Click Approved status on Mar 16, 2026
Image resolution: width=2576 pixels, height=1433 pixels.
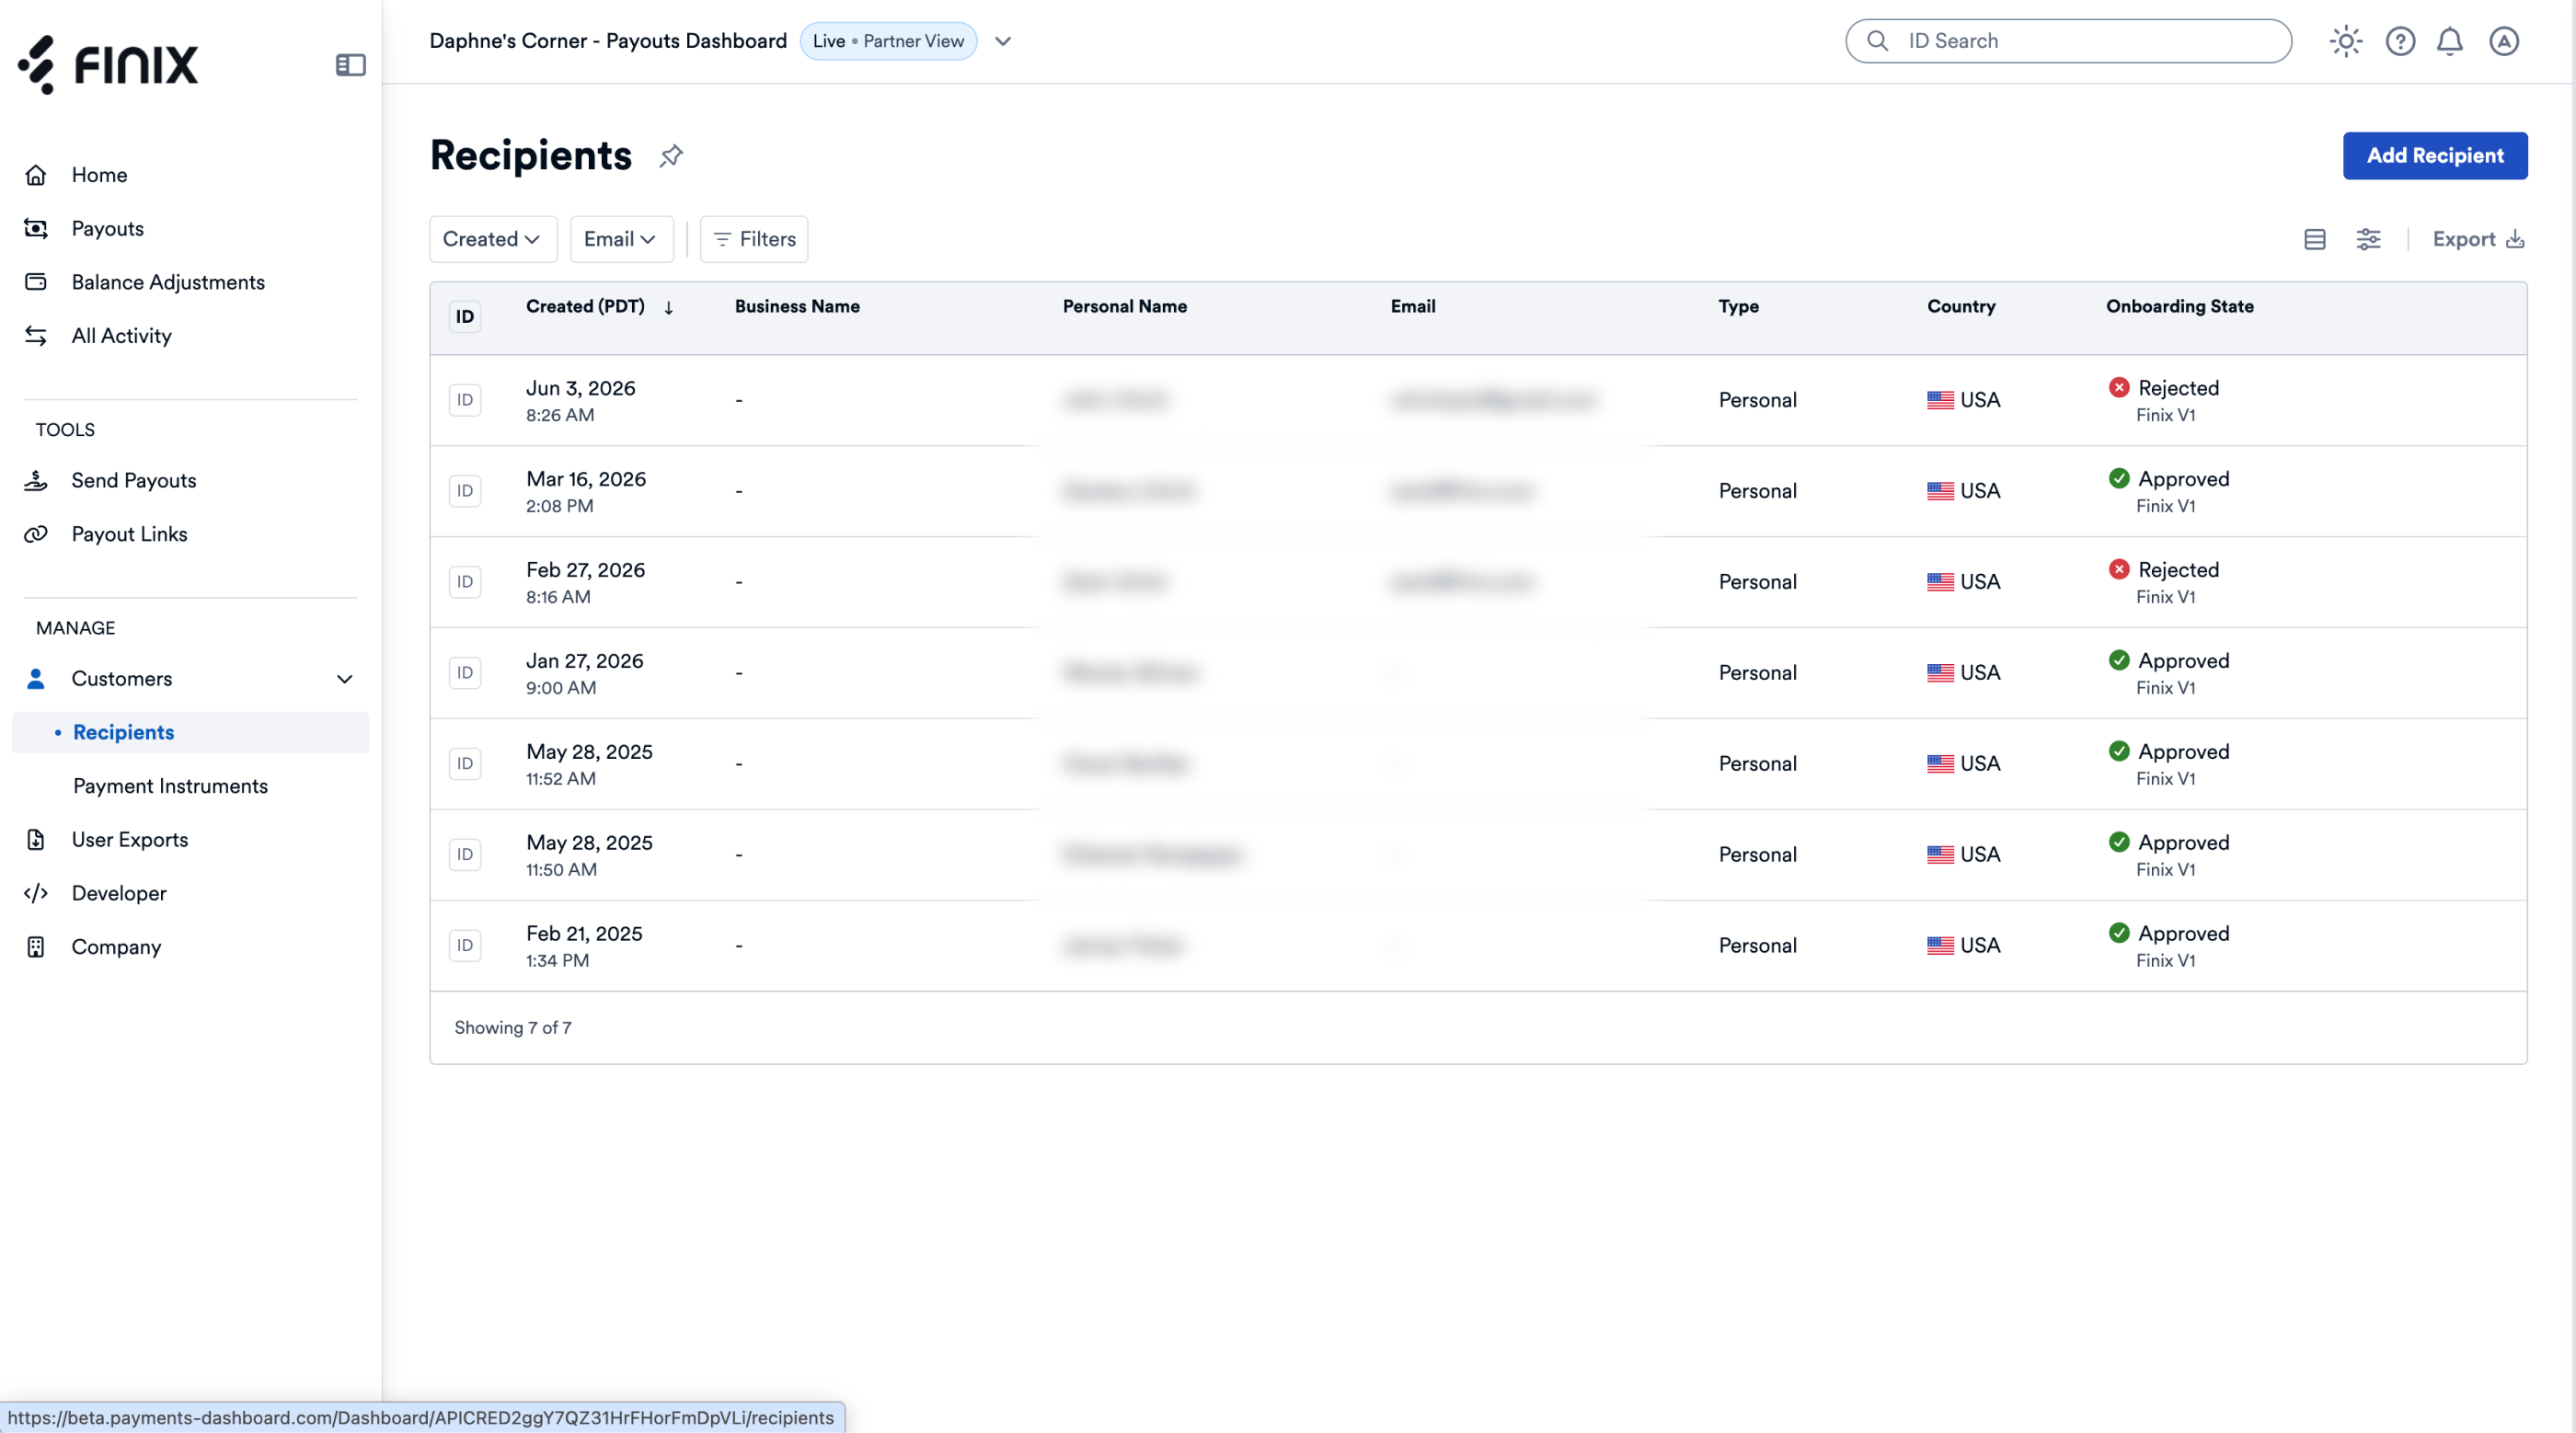[x=2169, y=480]
